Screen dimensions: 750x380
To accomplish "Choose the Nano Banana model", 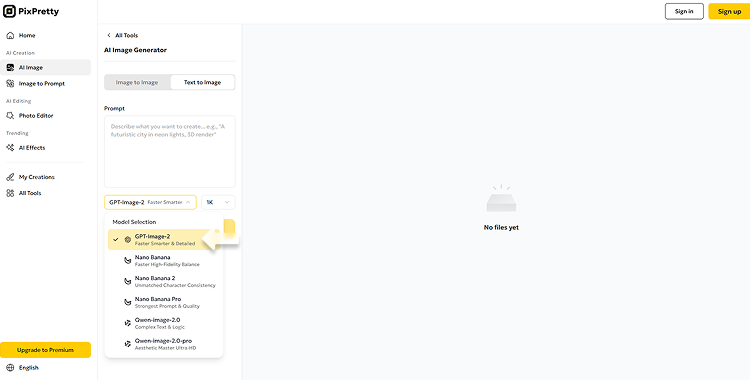I will 164,261.
